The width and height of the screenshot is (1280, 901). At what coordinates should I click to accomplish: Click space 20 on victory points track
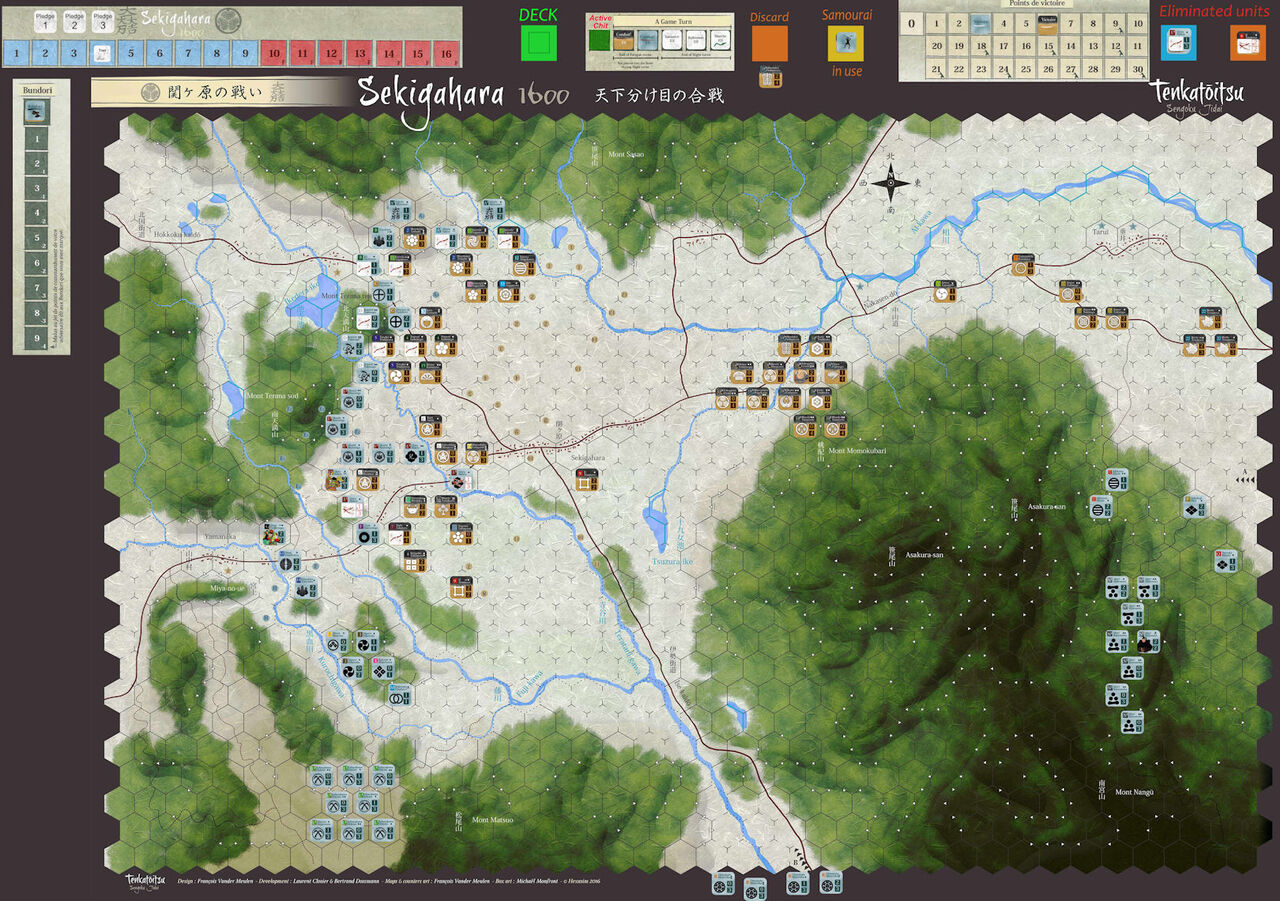(x=937, y=46)
